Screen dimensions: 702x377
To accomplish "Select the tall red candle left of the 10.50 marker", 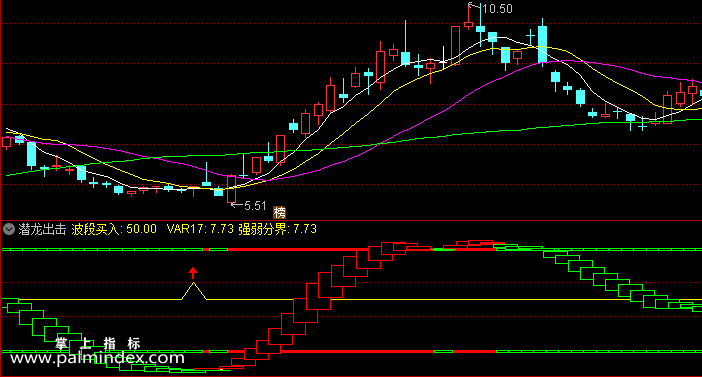I will click(x=455, y=45).
